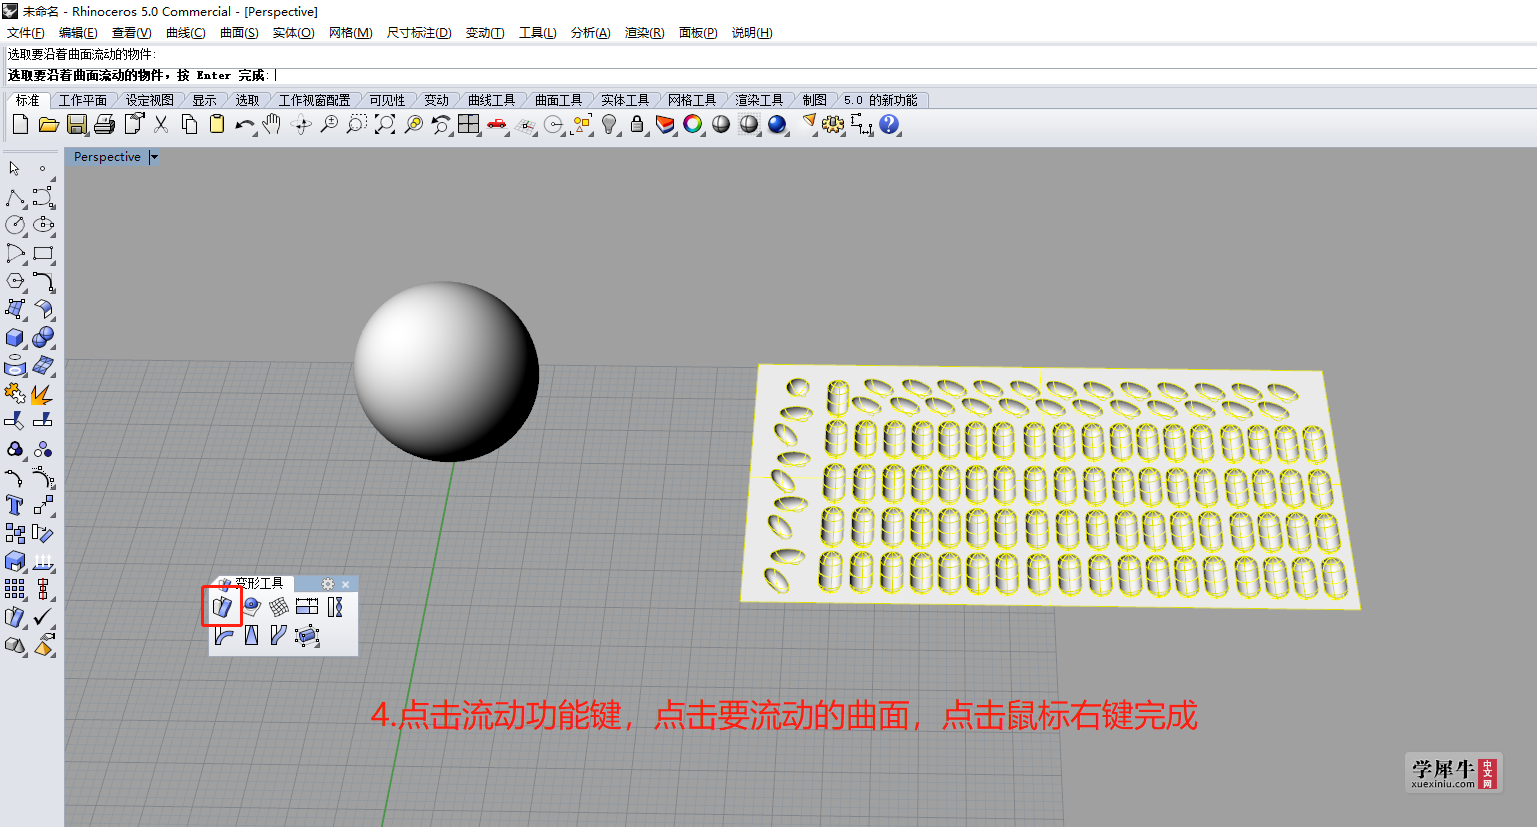Click the Paste clipboard icon
This screenshot has width=1537, height=827.
(x=217, y=124)
